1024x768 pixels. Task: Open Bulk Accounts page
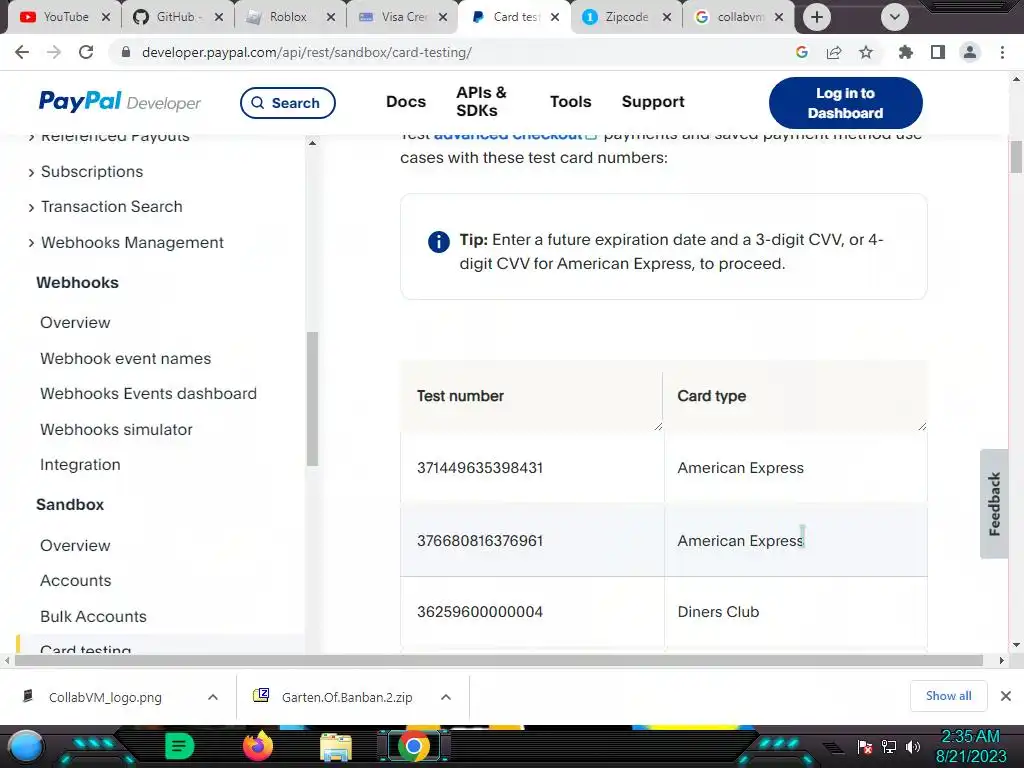[93, 616]
